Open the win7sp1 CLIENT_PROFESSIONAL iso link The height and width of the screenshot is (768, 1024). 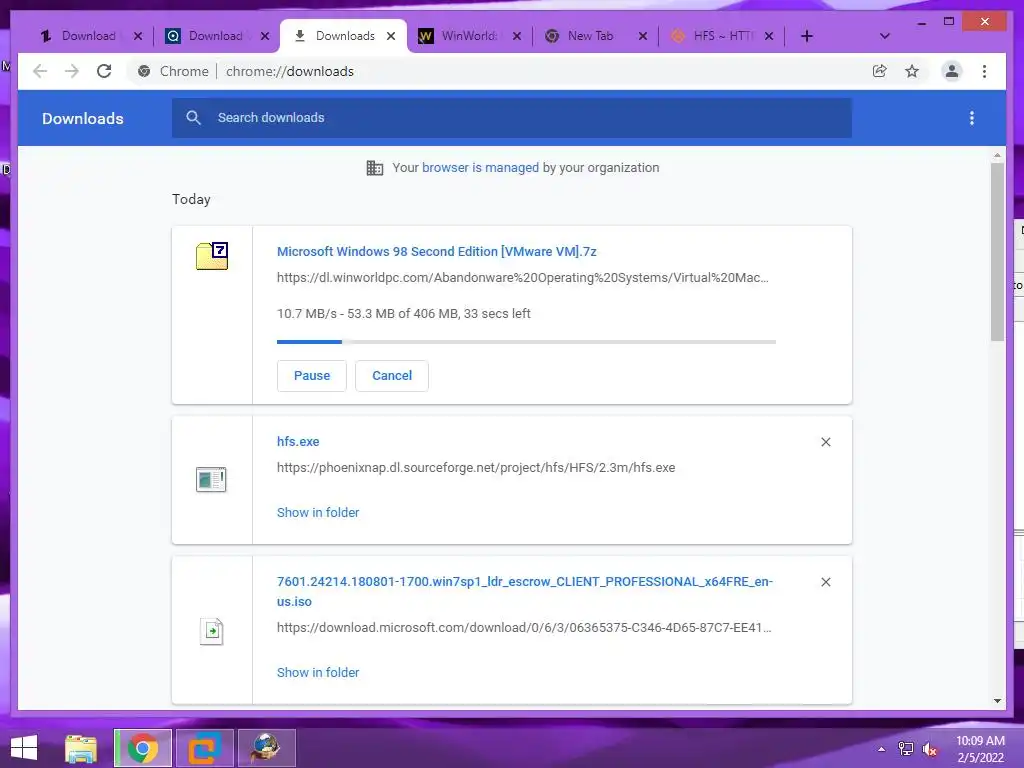(524, 591)
